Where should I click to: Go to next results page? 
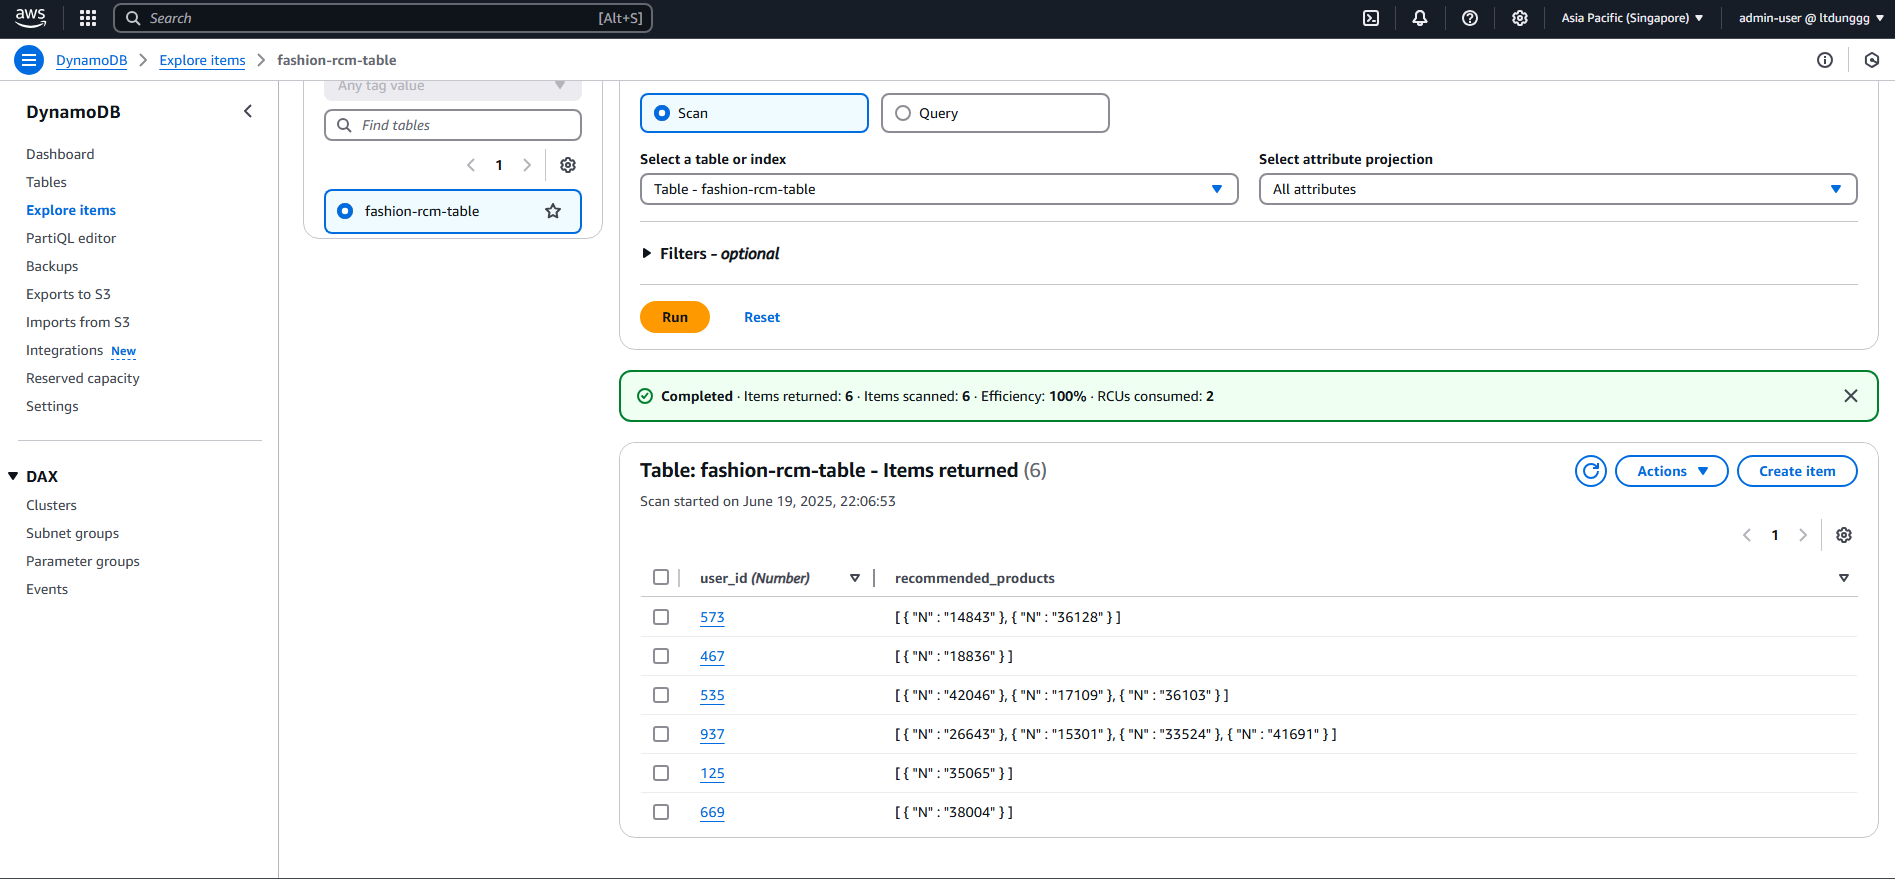[1803, 535]
